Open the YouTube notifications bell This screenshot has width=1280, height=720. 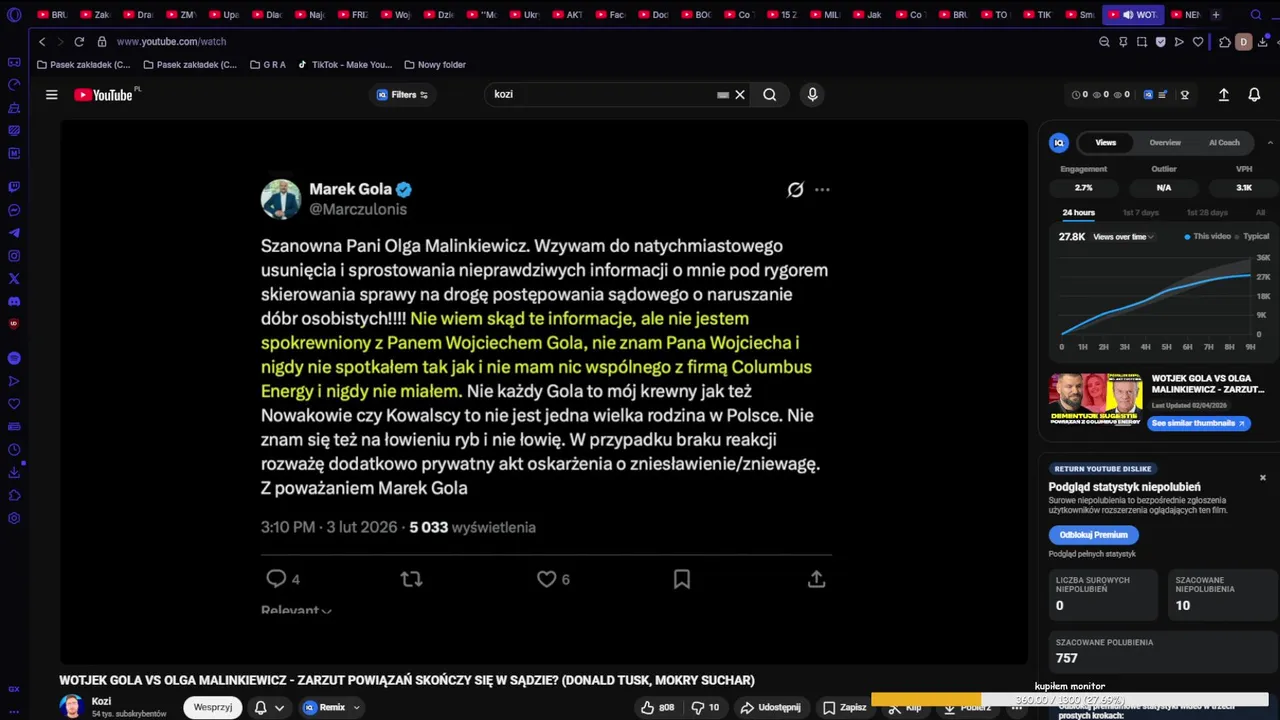coord(1254,95)
